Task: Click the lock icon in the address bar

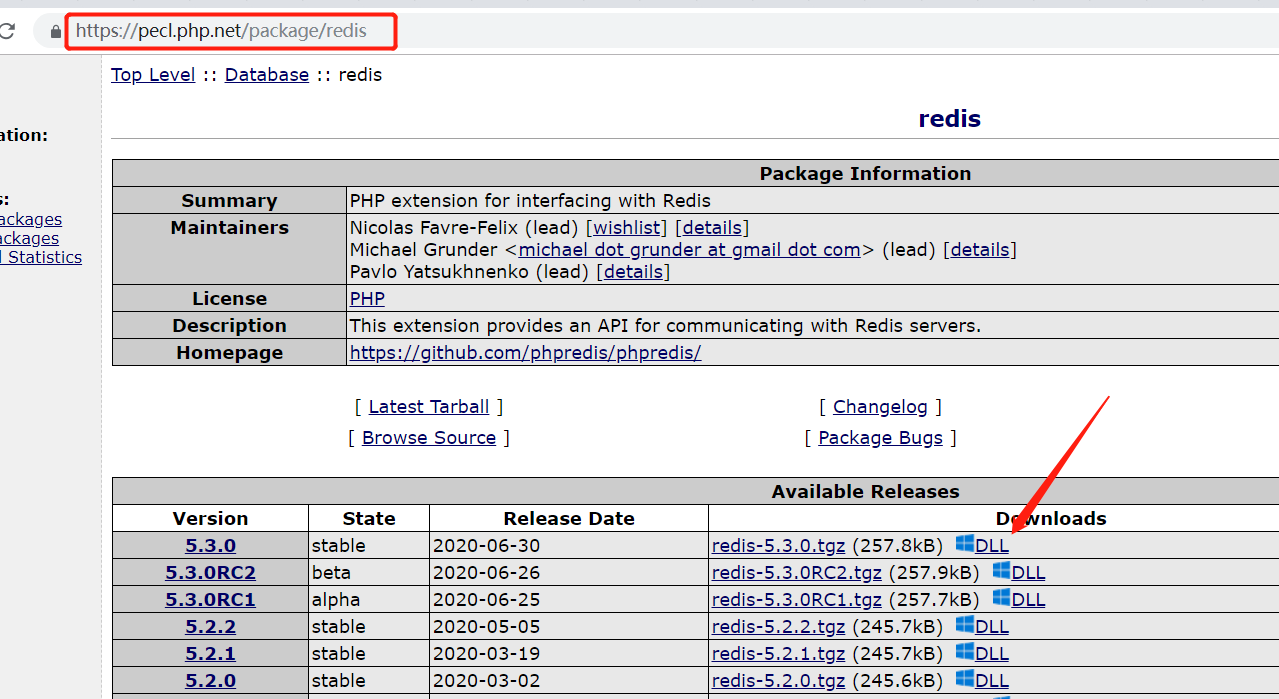Action: pyautogui.click(x=55, y=31)
